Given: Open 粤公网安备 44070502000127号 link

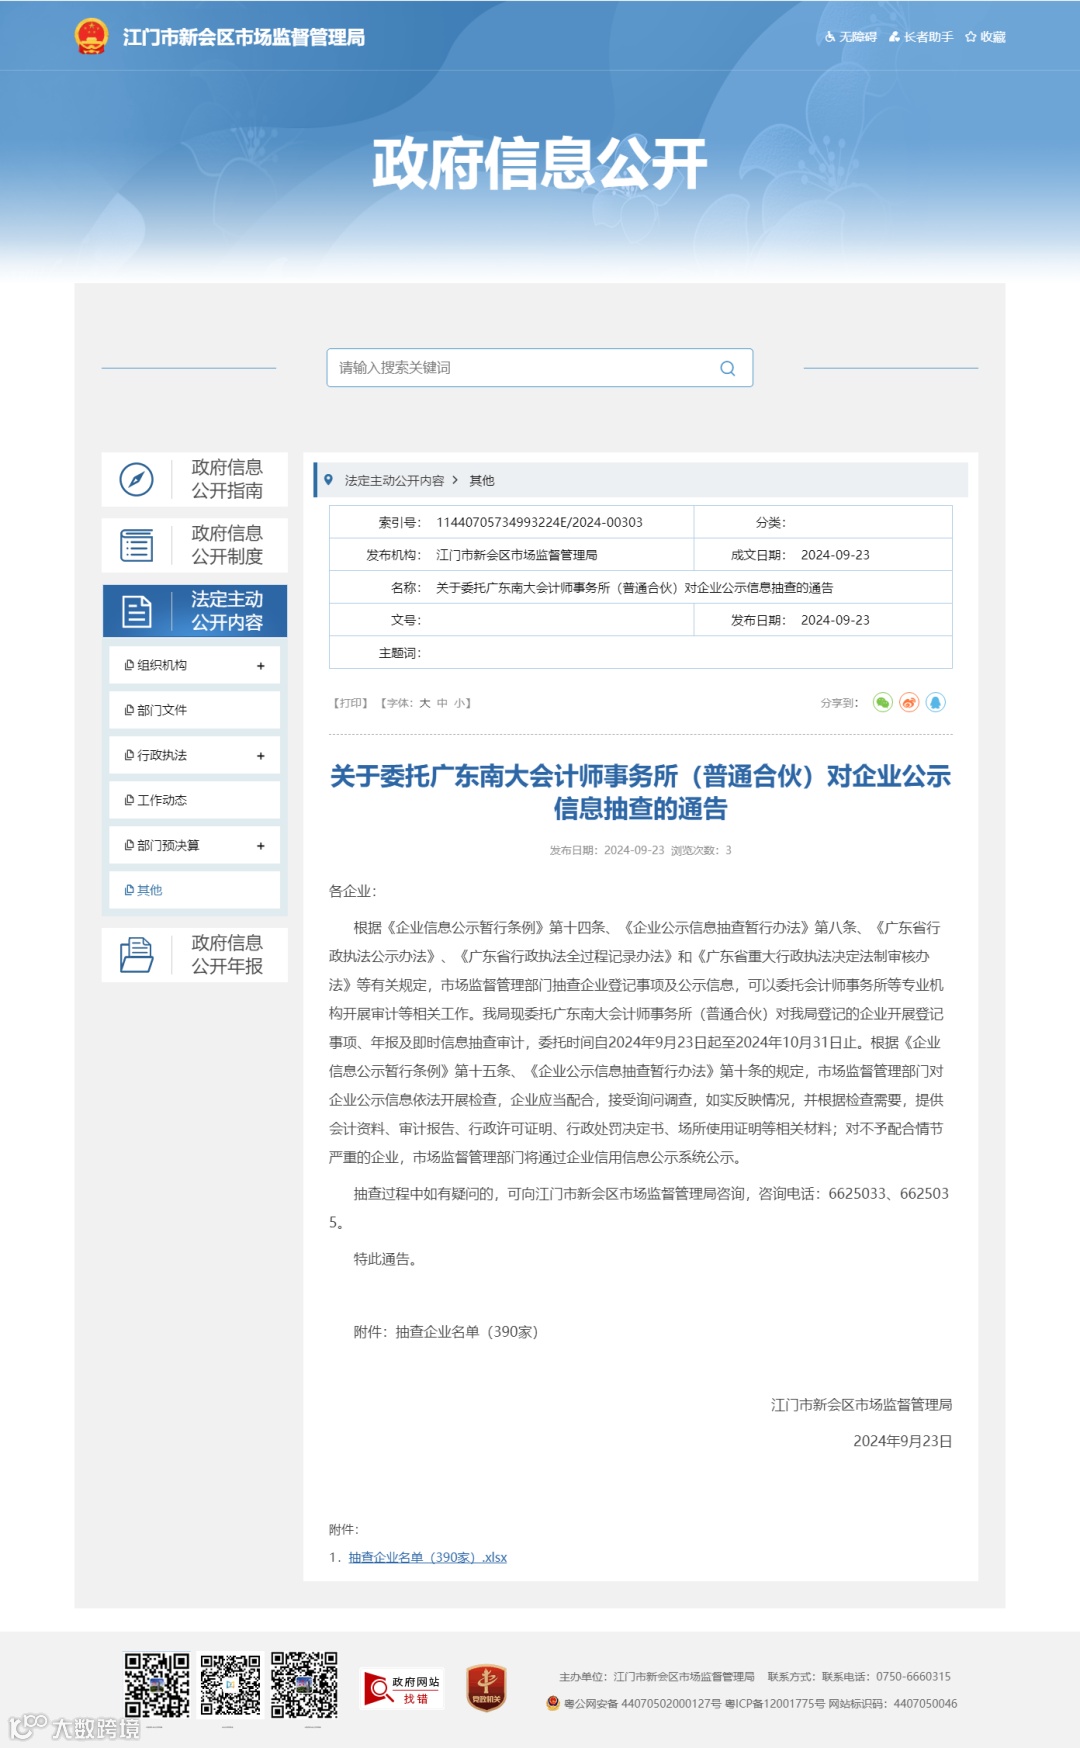Looking at the screenshot, I should pyautogui.click(x=642, y=1704).
